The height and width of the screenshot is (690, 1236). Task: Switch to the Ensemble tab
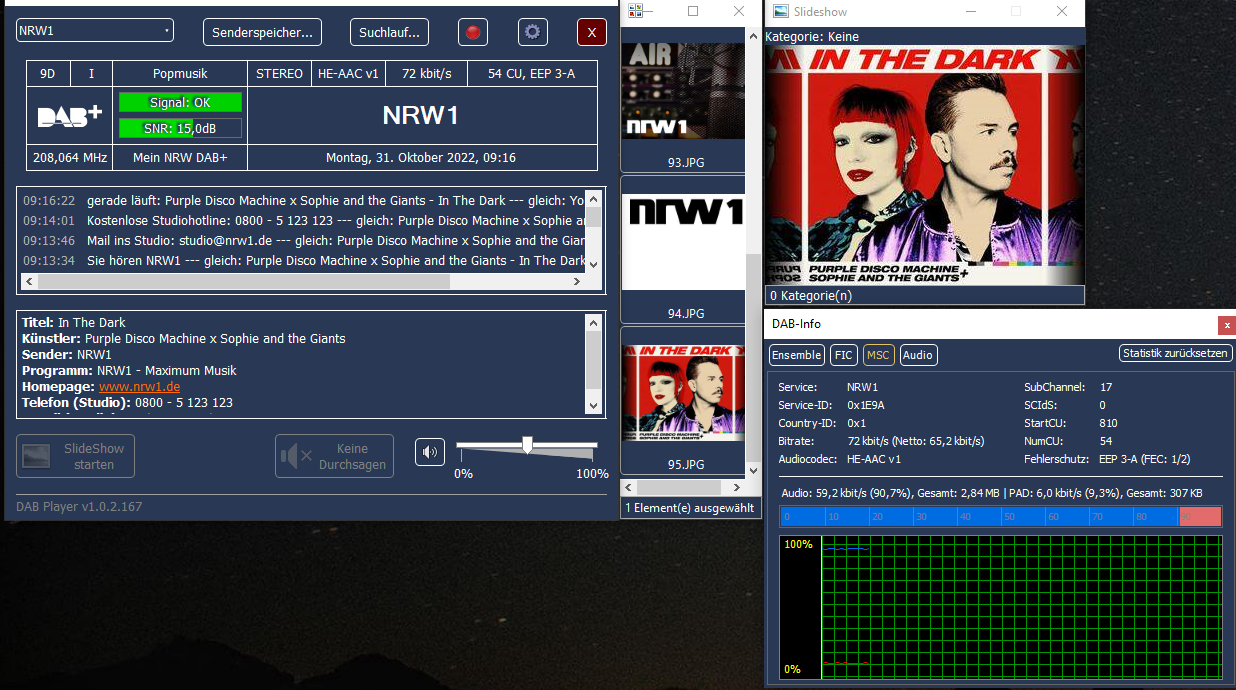pos(797,355)
